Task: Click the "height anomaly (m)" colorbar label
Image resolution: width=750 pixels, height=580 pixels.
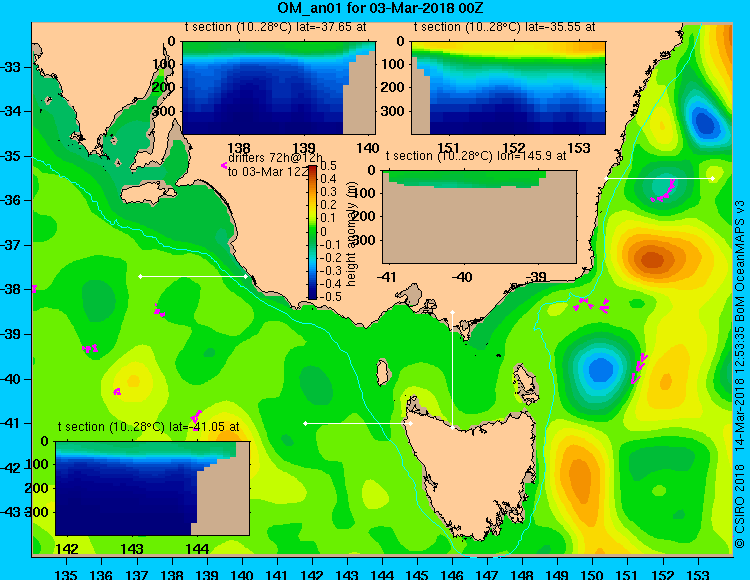Action: point(352,234)
